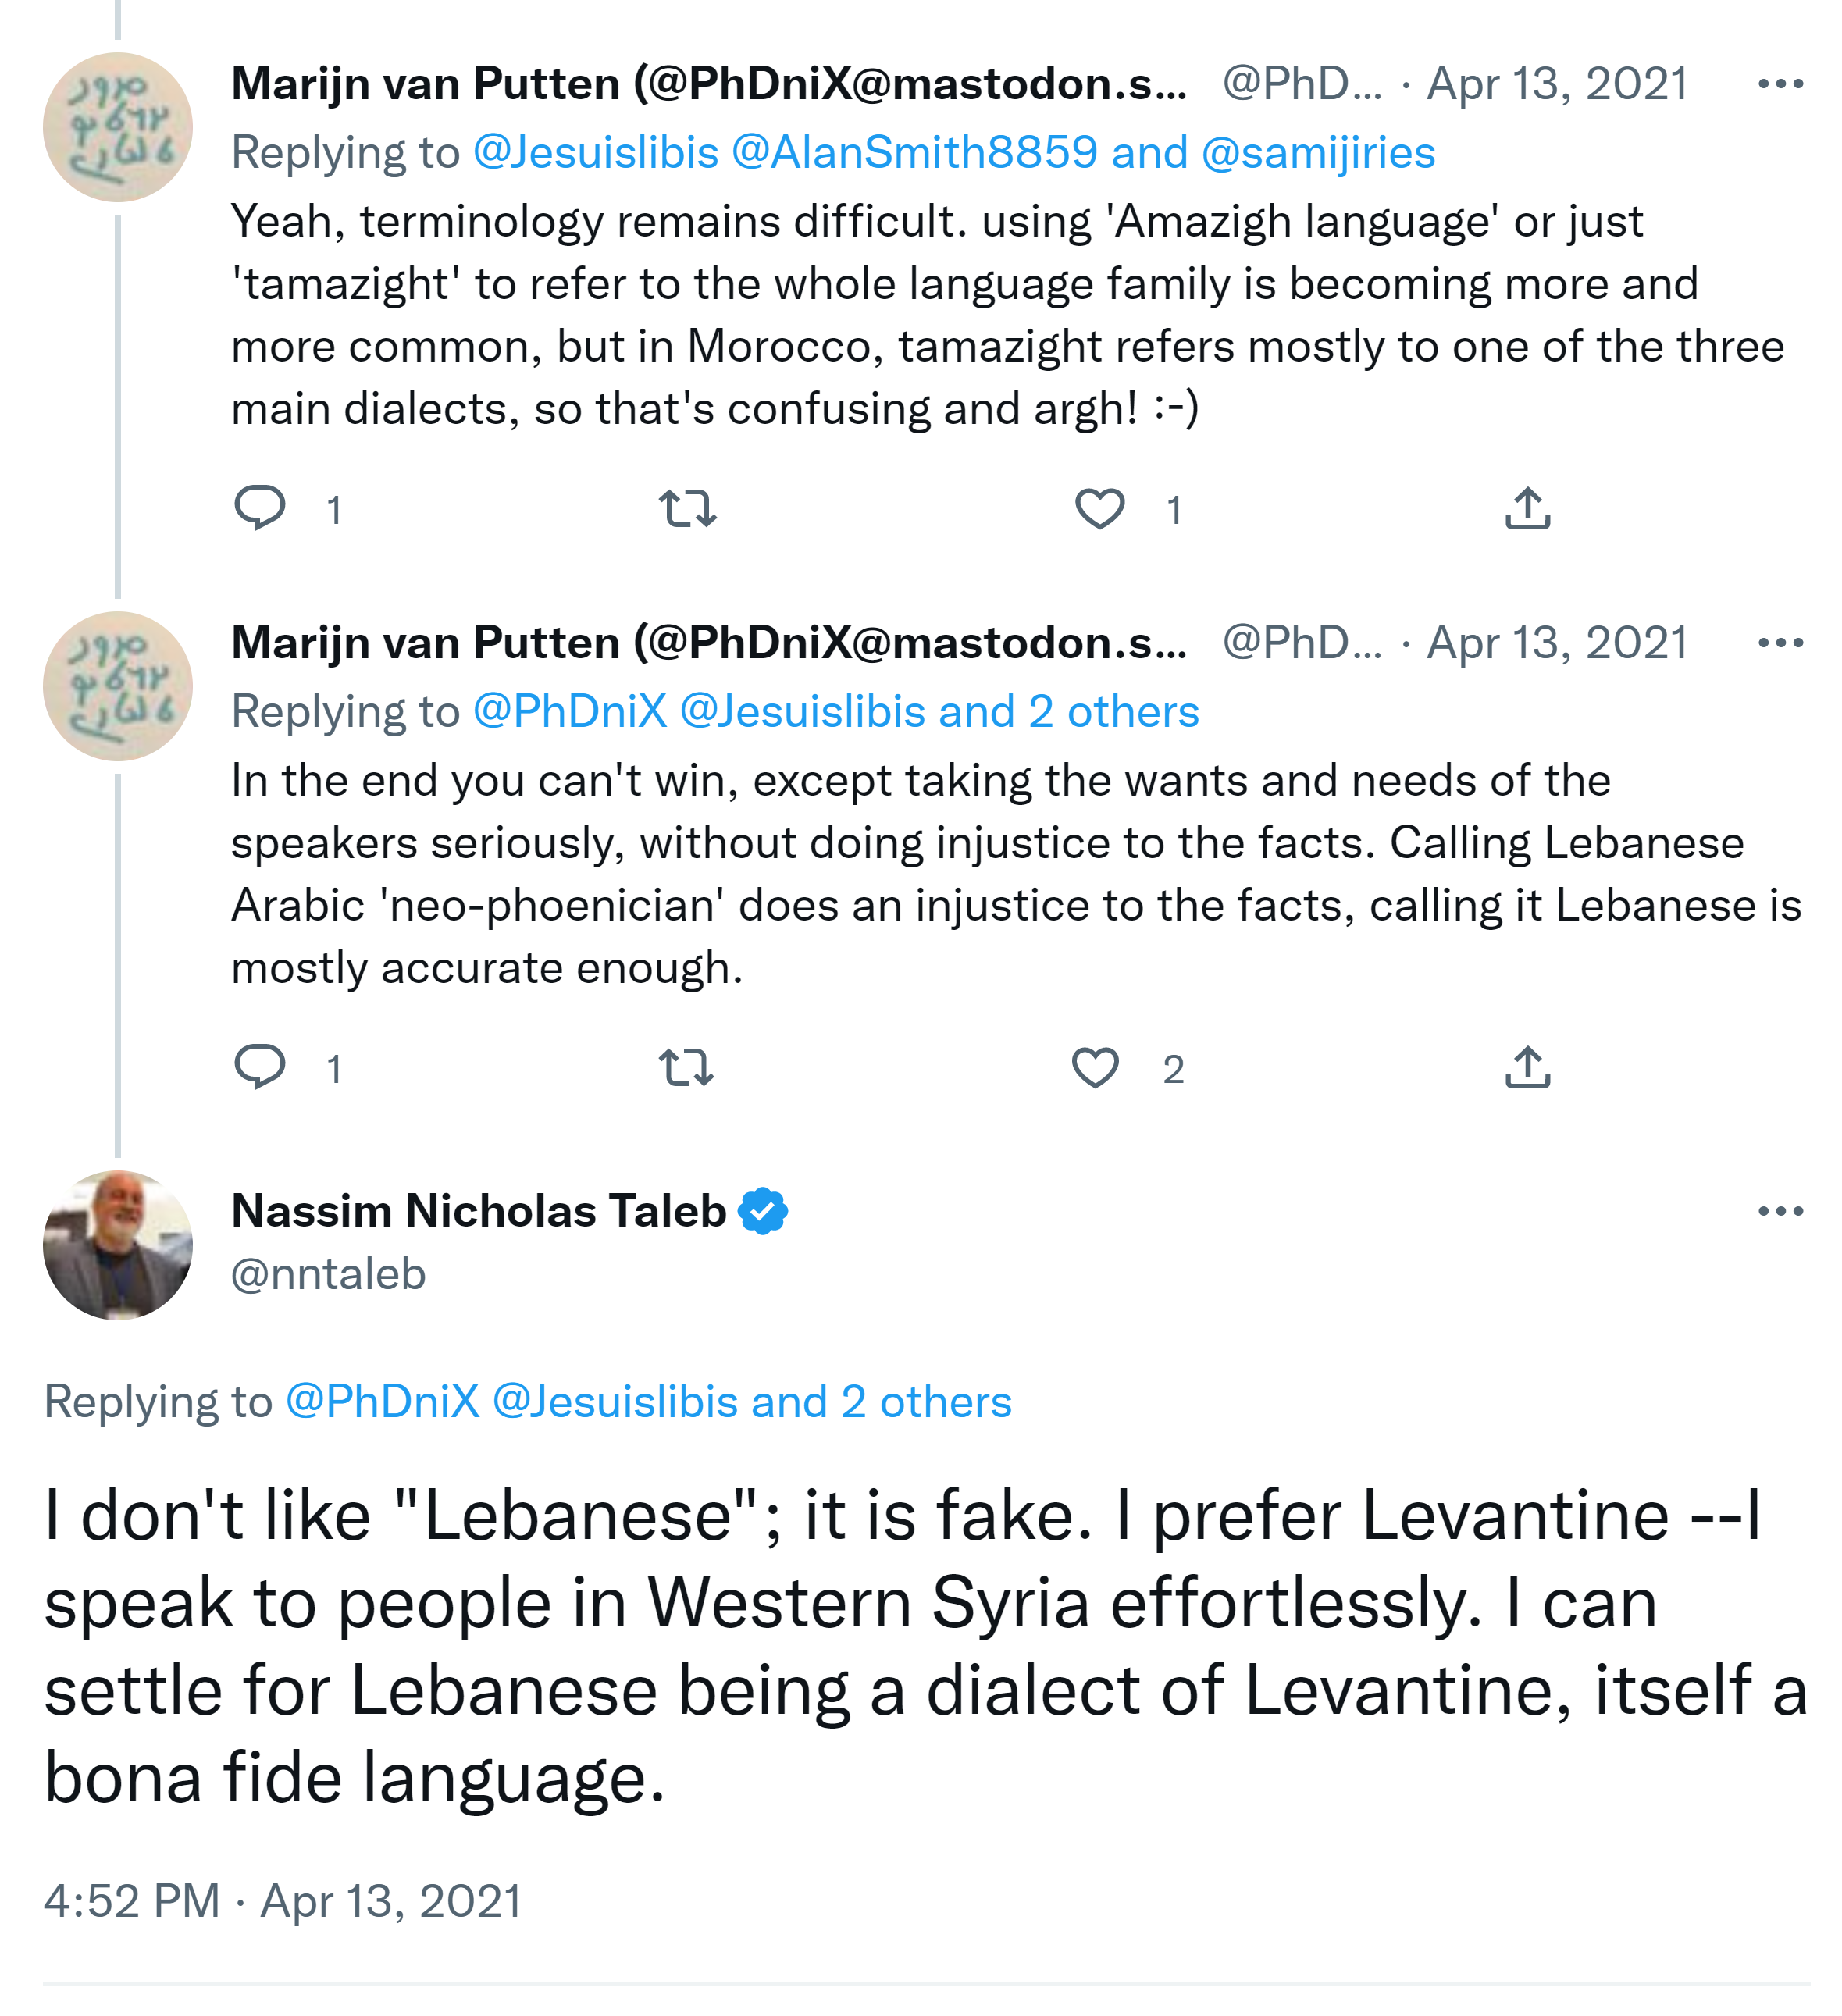Open Nassim Nicholas Taleb display name
Viewport: 1842px width, 2016px height.
click(478, 1211)
